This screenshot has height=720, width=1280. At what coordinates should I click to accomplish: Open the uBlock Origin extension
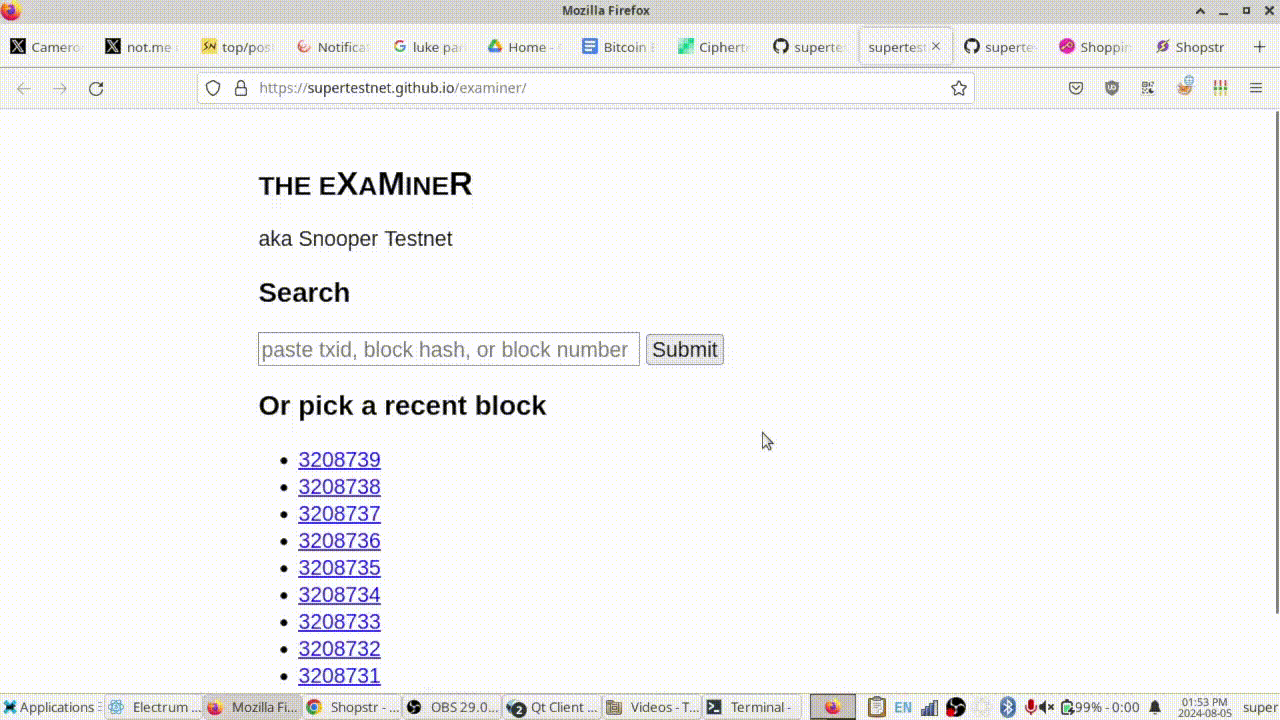(x=1112, y=88)
